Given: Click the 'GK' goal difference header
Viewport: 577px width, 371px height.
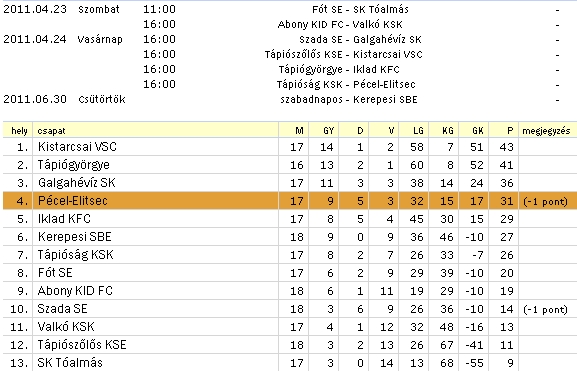Looking at the screenshot, I should tap(478, 131).
